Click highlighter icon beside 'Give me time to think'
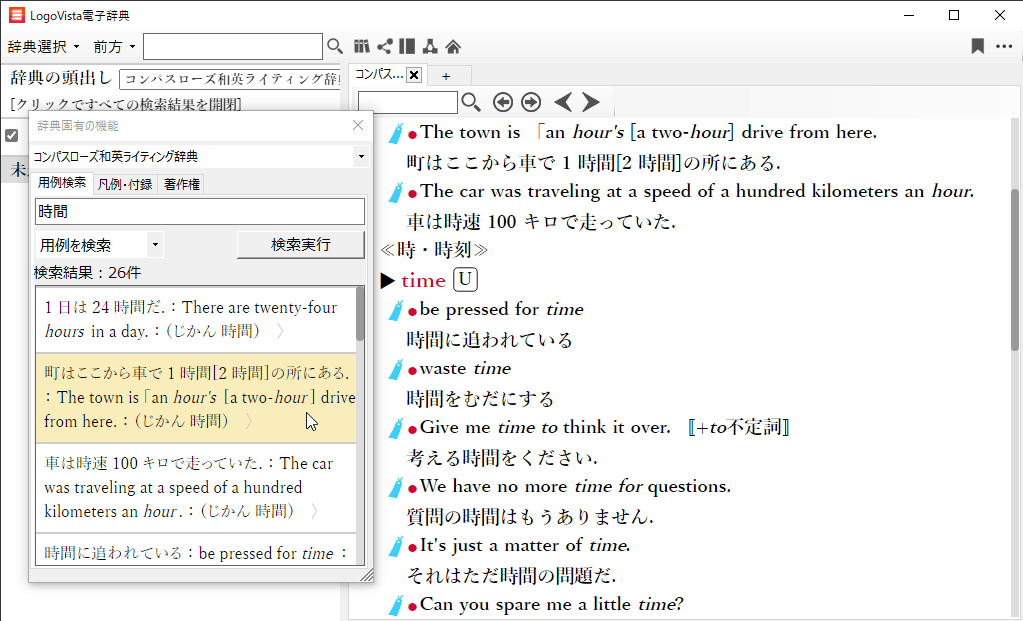Screen dimensions: 1023x621 click(396, 429)
